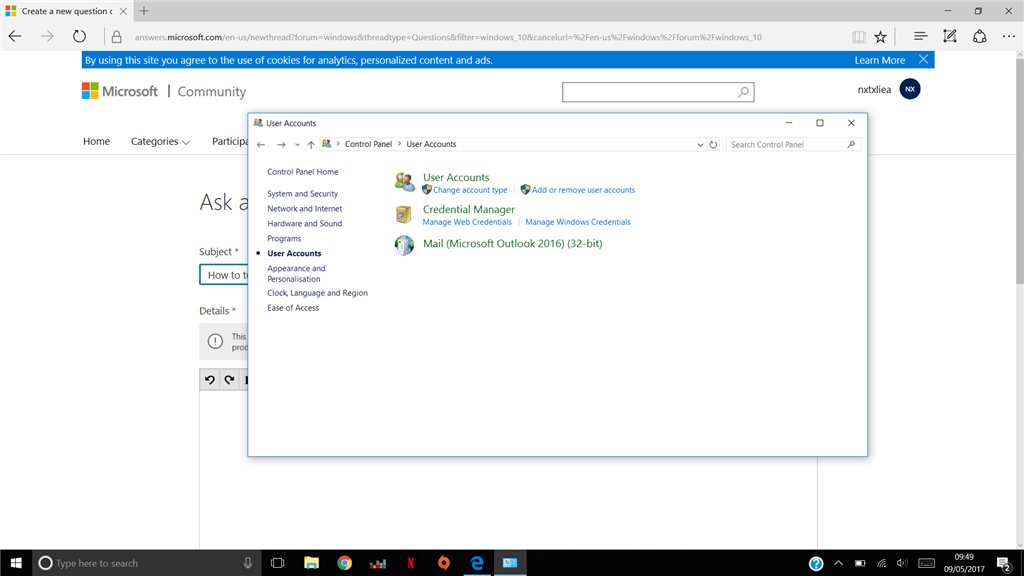Click the Search Control Panel magnifier icon
Screen dimensions: 1024x576
pyautogui.click(x=851, y=144)
